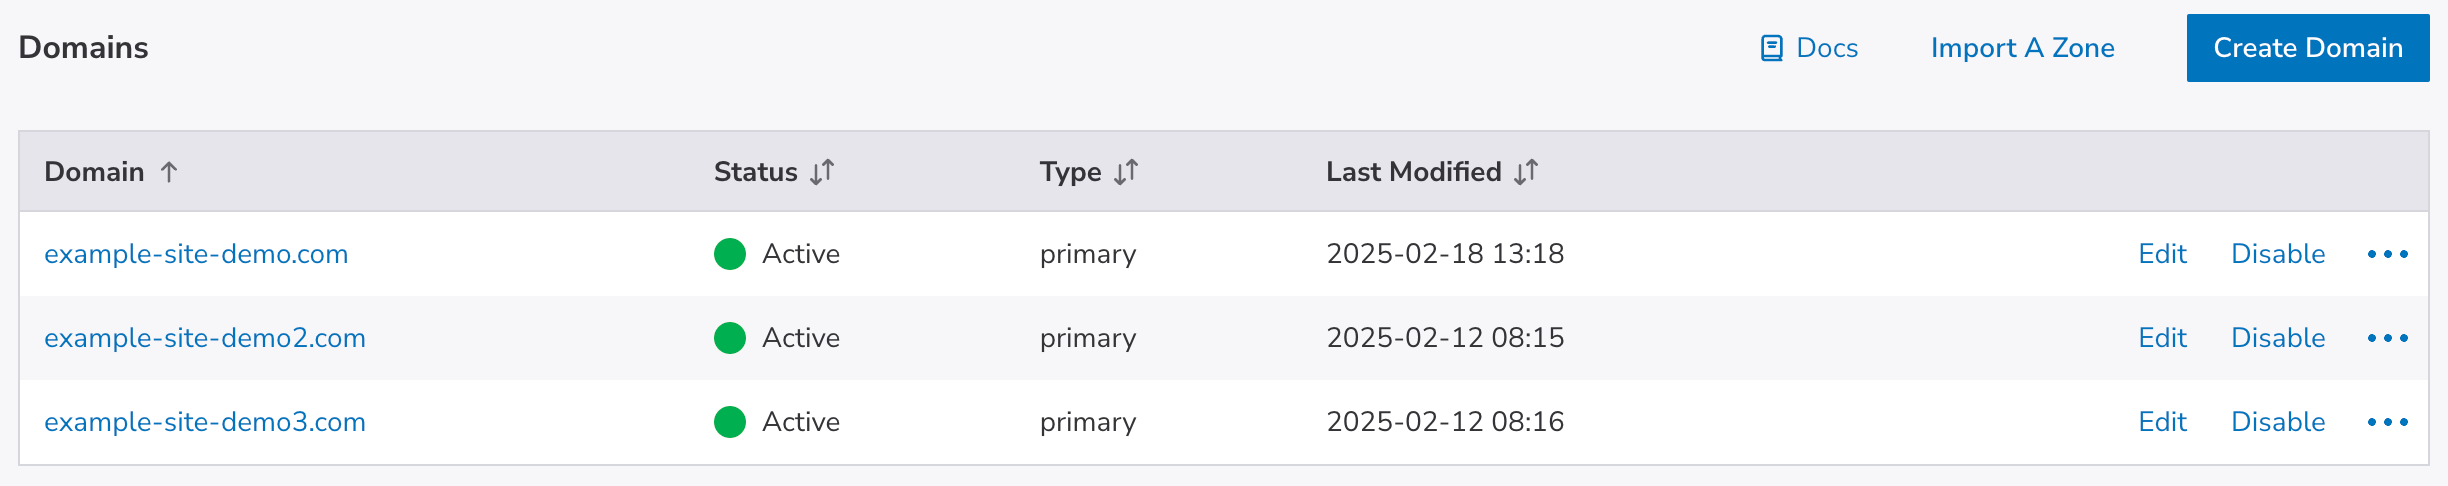Click the Type sort arrows icon
2448x486 pixels.
[x=1126, y=172]
